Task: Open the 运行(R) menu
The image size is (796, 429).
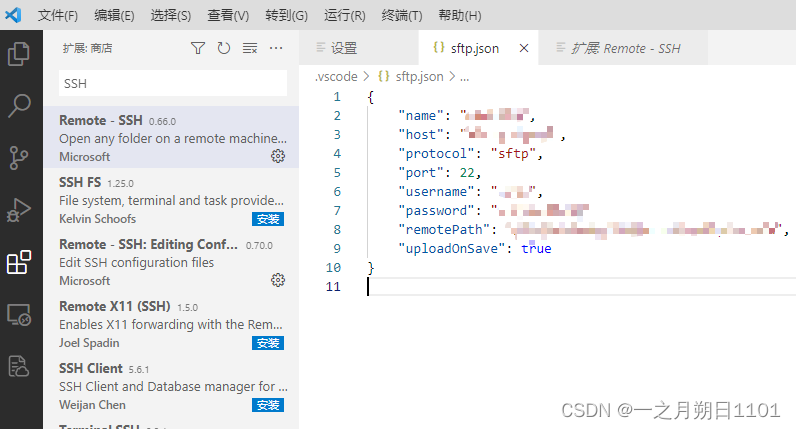Action: [x=345, y=15]
